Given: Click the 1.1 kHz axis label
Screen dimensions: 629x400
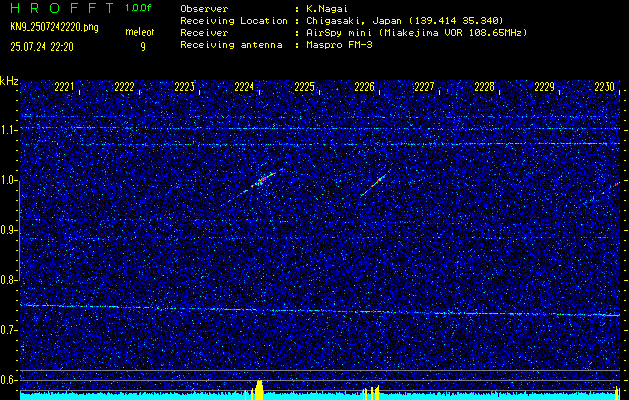Looking at the screenshot, I should tap(9, 130).
